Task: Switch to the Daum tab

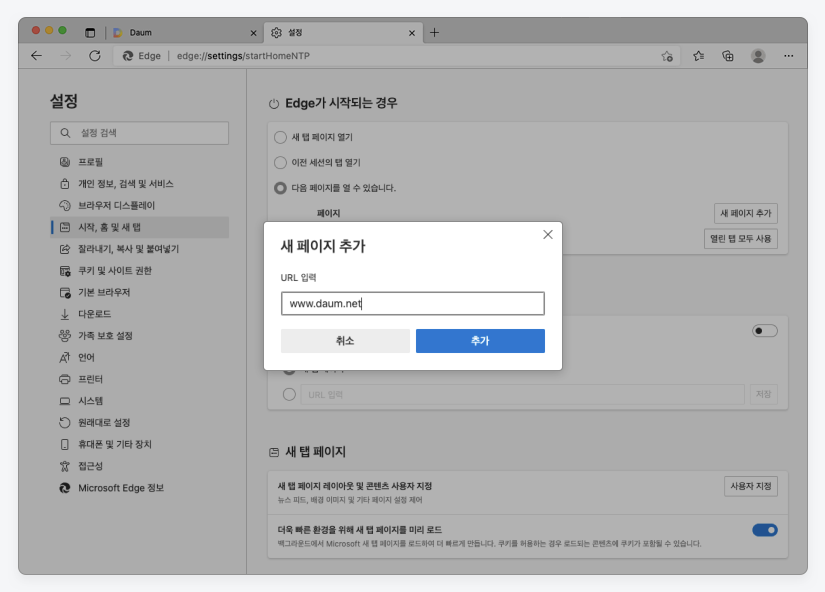Action: (184, 33)
